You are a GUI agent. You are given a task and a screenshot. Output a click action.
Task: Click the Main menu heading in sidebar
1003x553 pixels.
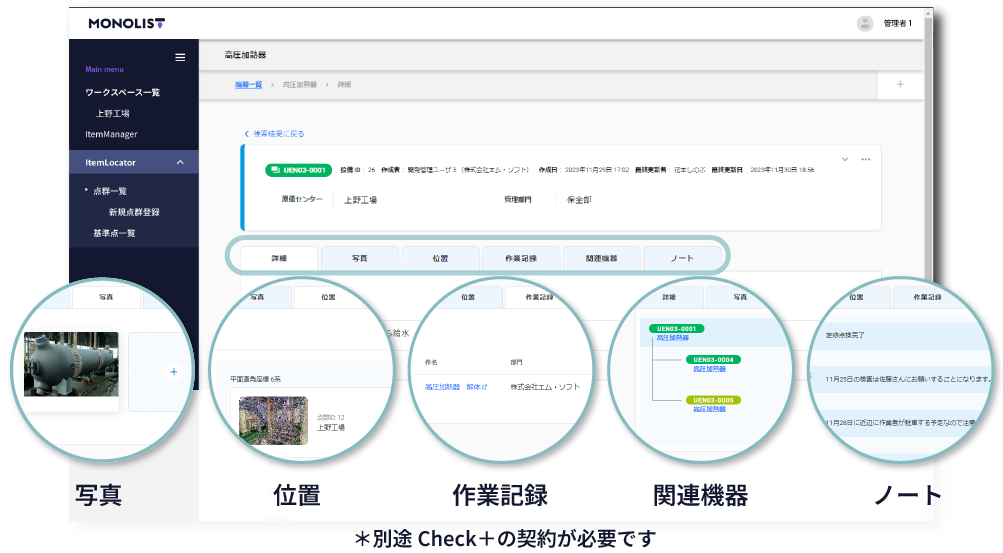pos(104,69)
